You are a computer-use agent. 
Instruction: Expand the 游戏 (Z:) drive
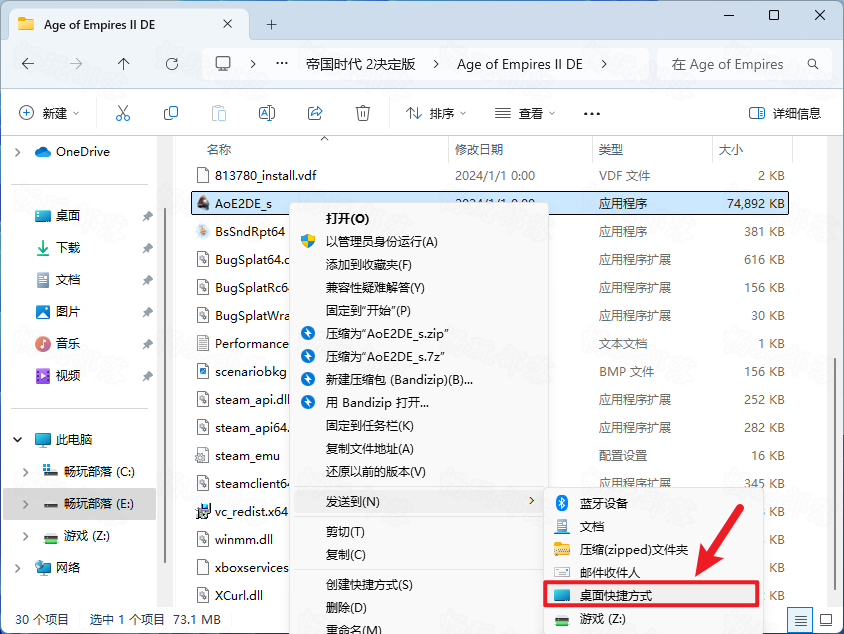point(25,536)
